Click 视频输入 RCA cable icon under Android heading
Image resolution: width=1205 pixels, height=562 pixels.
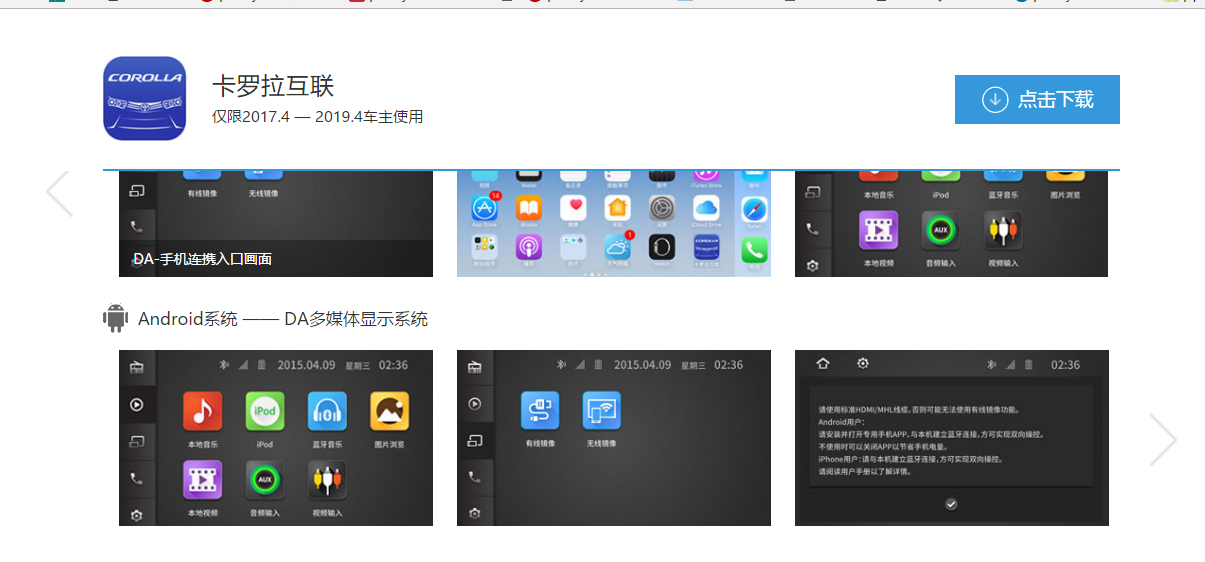click(x=327, y=480)
